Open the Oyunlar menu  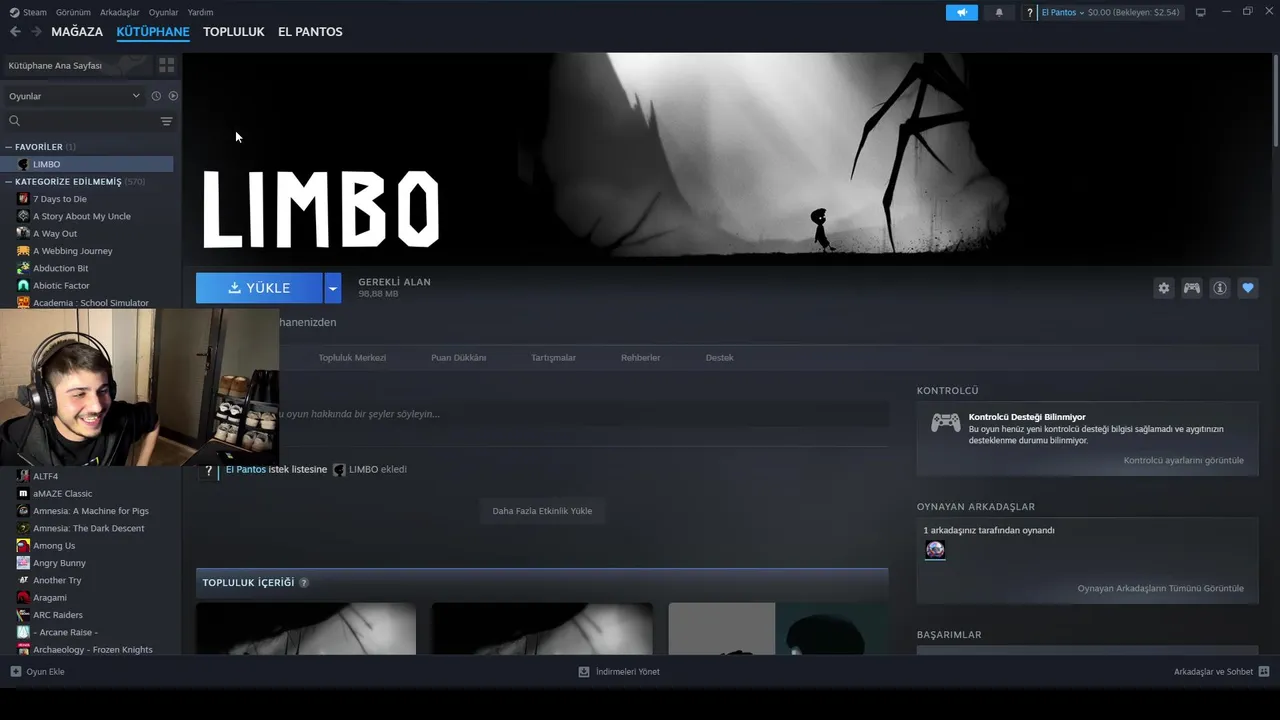163,12
